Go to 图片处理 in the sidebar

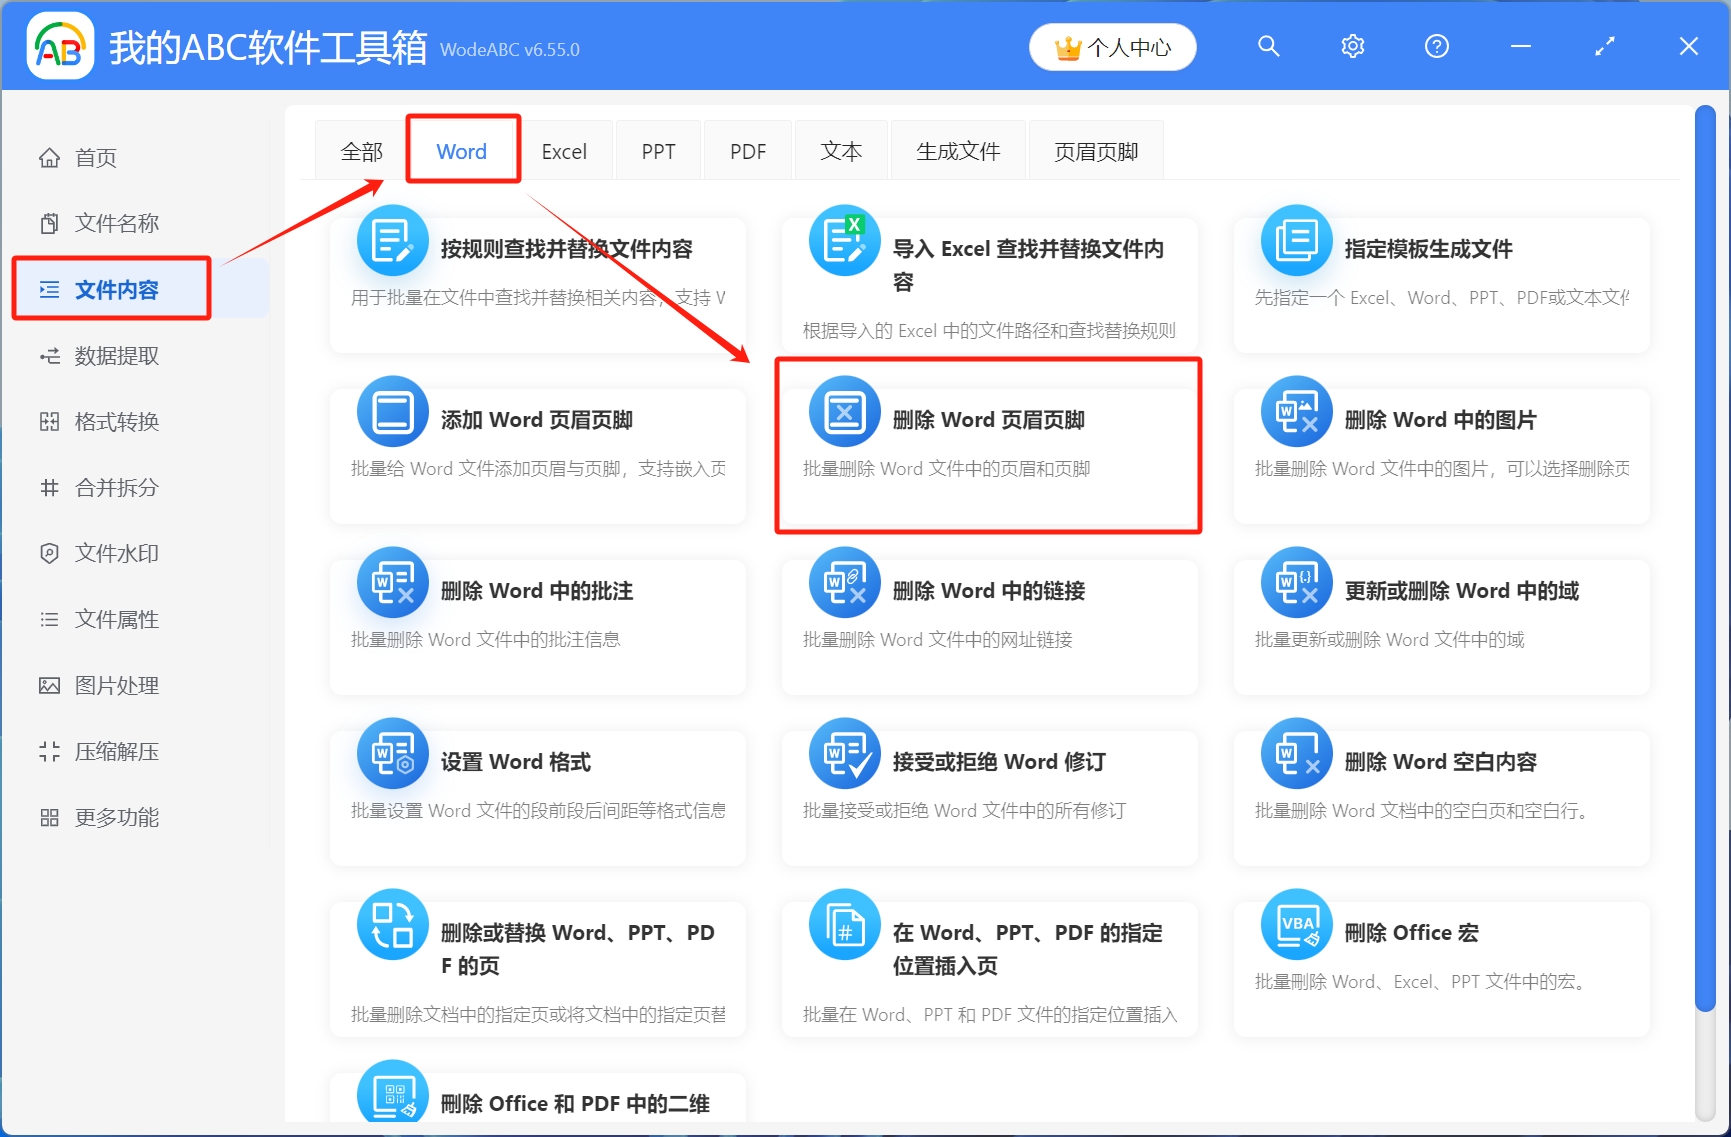[x=115, y=685]
